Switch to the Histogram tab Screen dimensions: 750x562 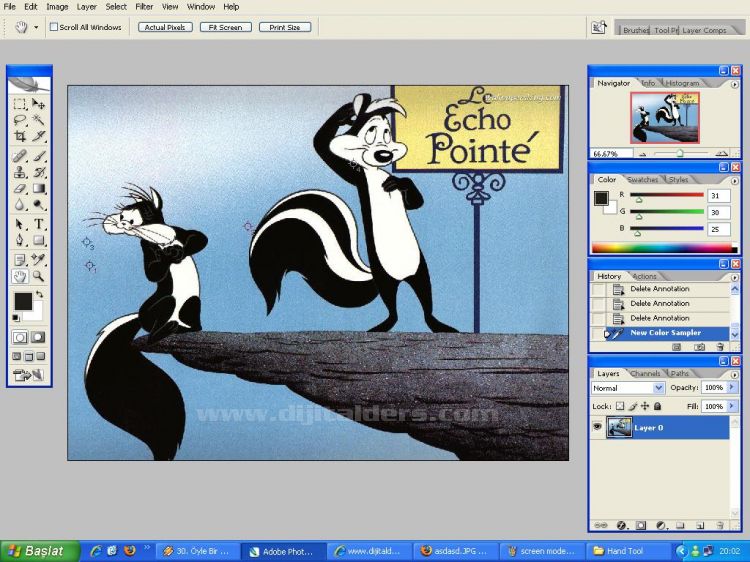pyautogui.click(x=683, y=83)
